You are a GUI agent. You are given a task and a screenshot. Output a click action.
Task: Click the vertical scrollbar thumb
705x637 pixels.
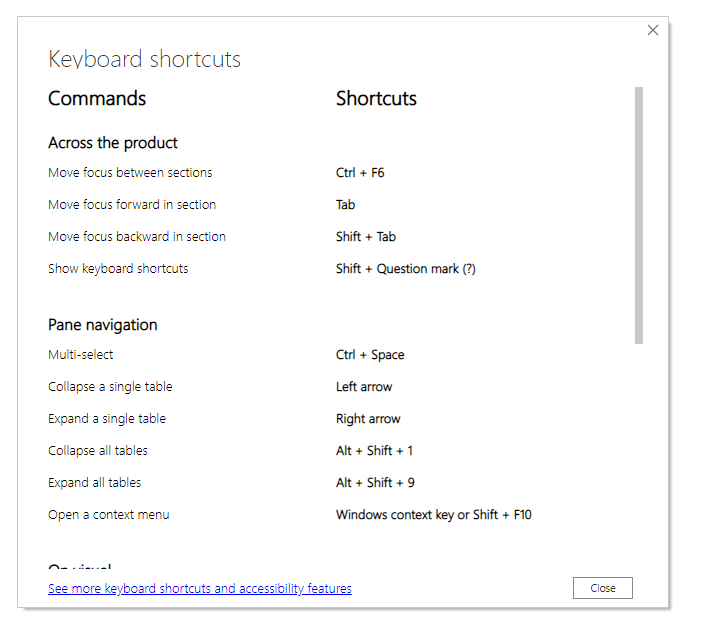(x=638, y=215)
